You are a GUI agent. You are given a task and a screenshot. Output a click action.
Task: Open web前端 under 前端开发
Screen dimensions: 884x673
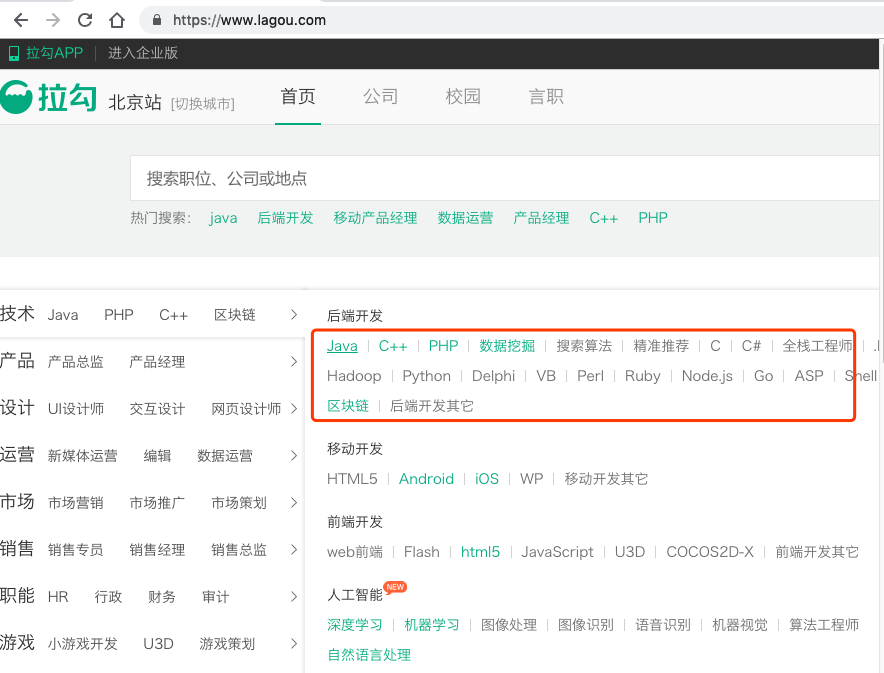click(x=355, y=552)
